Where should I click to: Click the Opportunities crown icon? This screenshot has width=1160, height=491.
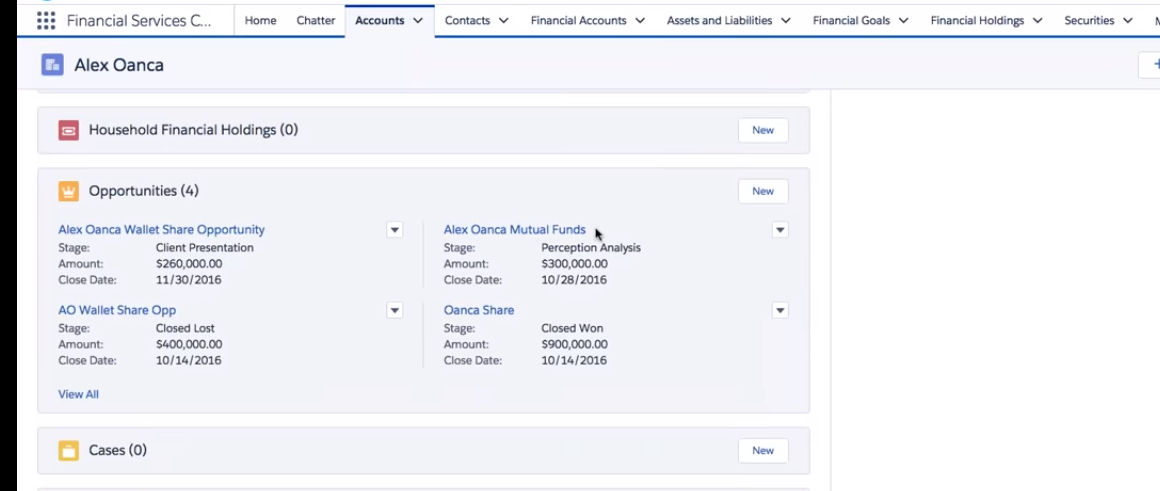point(69,192)
